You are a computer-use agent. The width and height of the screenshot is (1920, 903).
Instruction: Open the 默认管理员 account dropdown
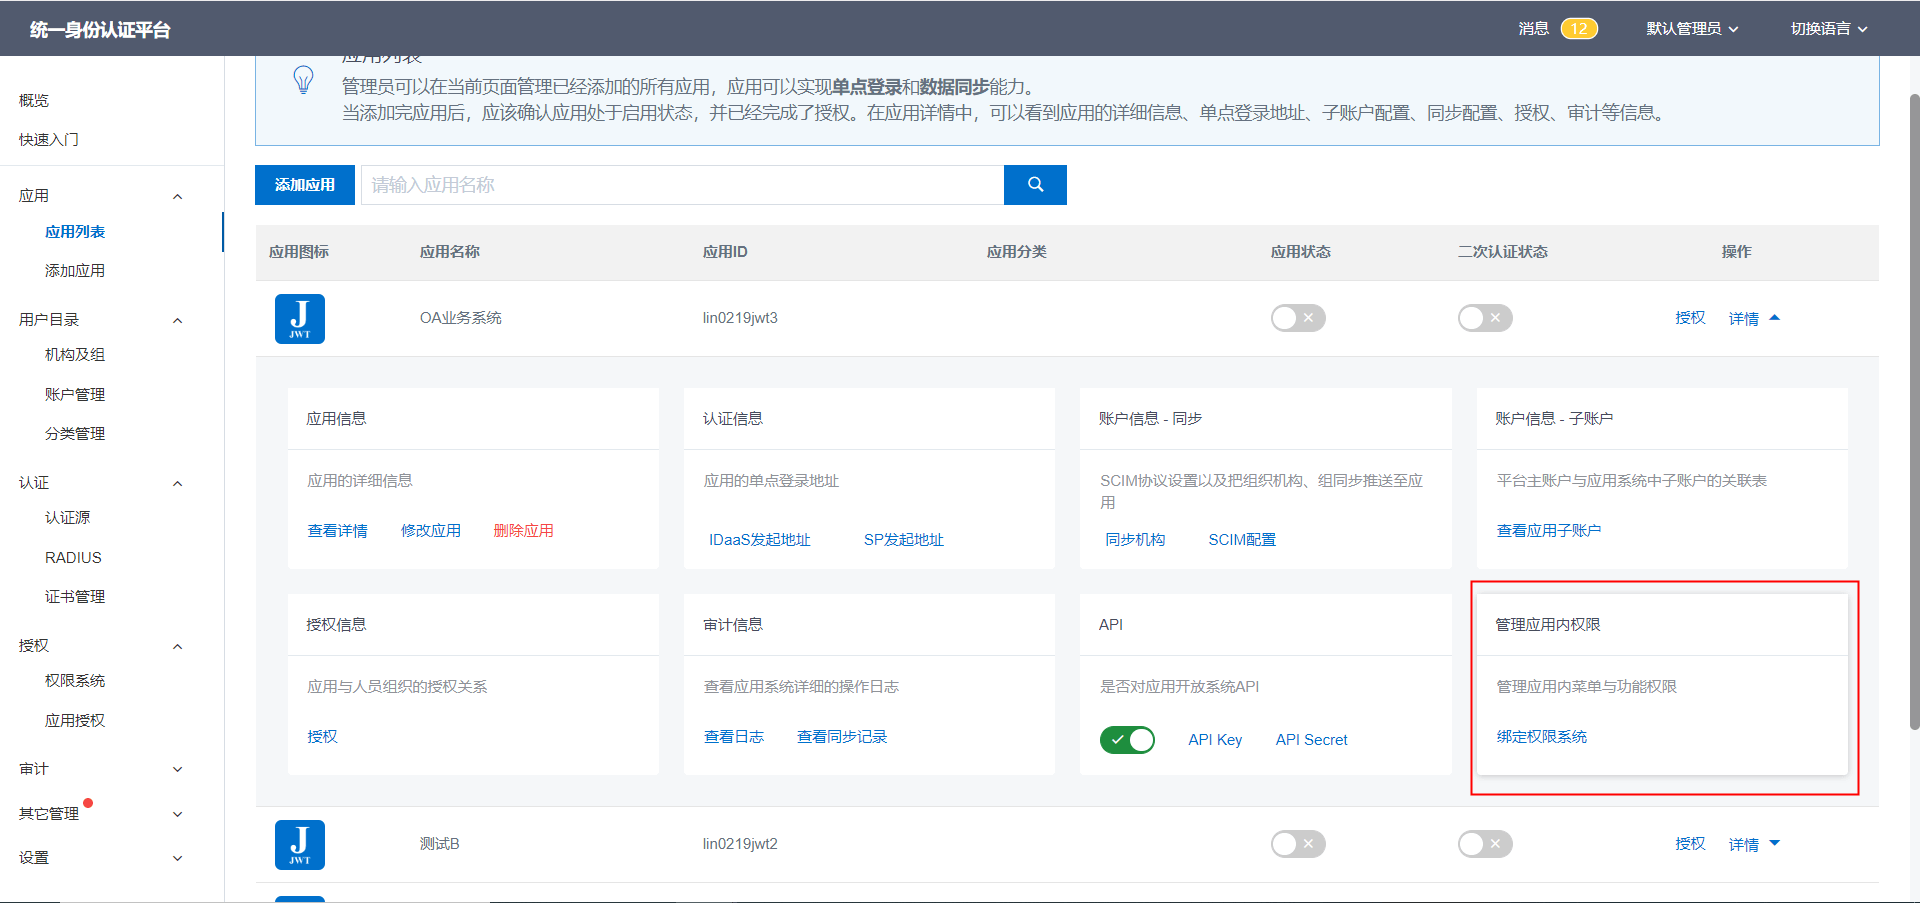coord(1692,29)
